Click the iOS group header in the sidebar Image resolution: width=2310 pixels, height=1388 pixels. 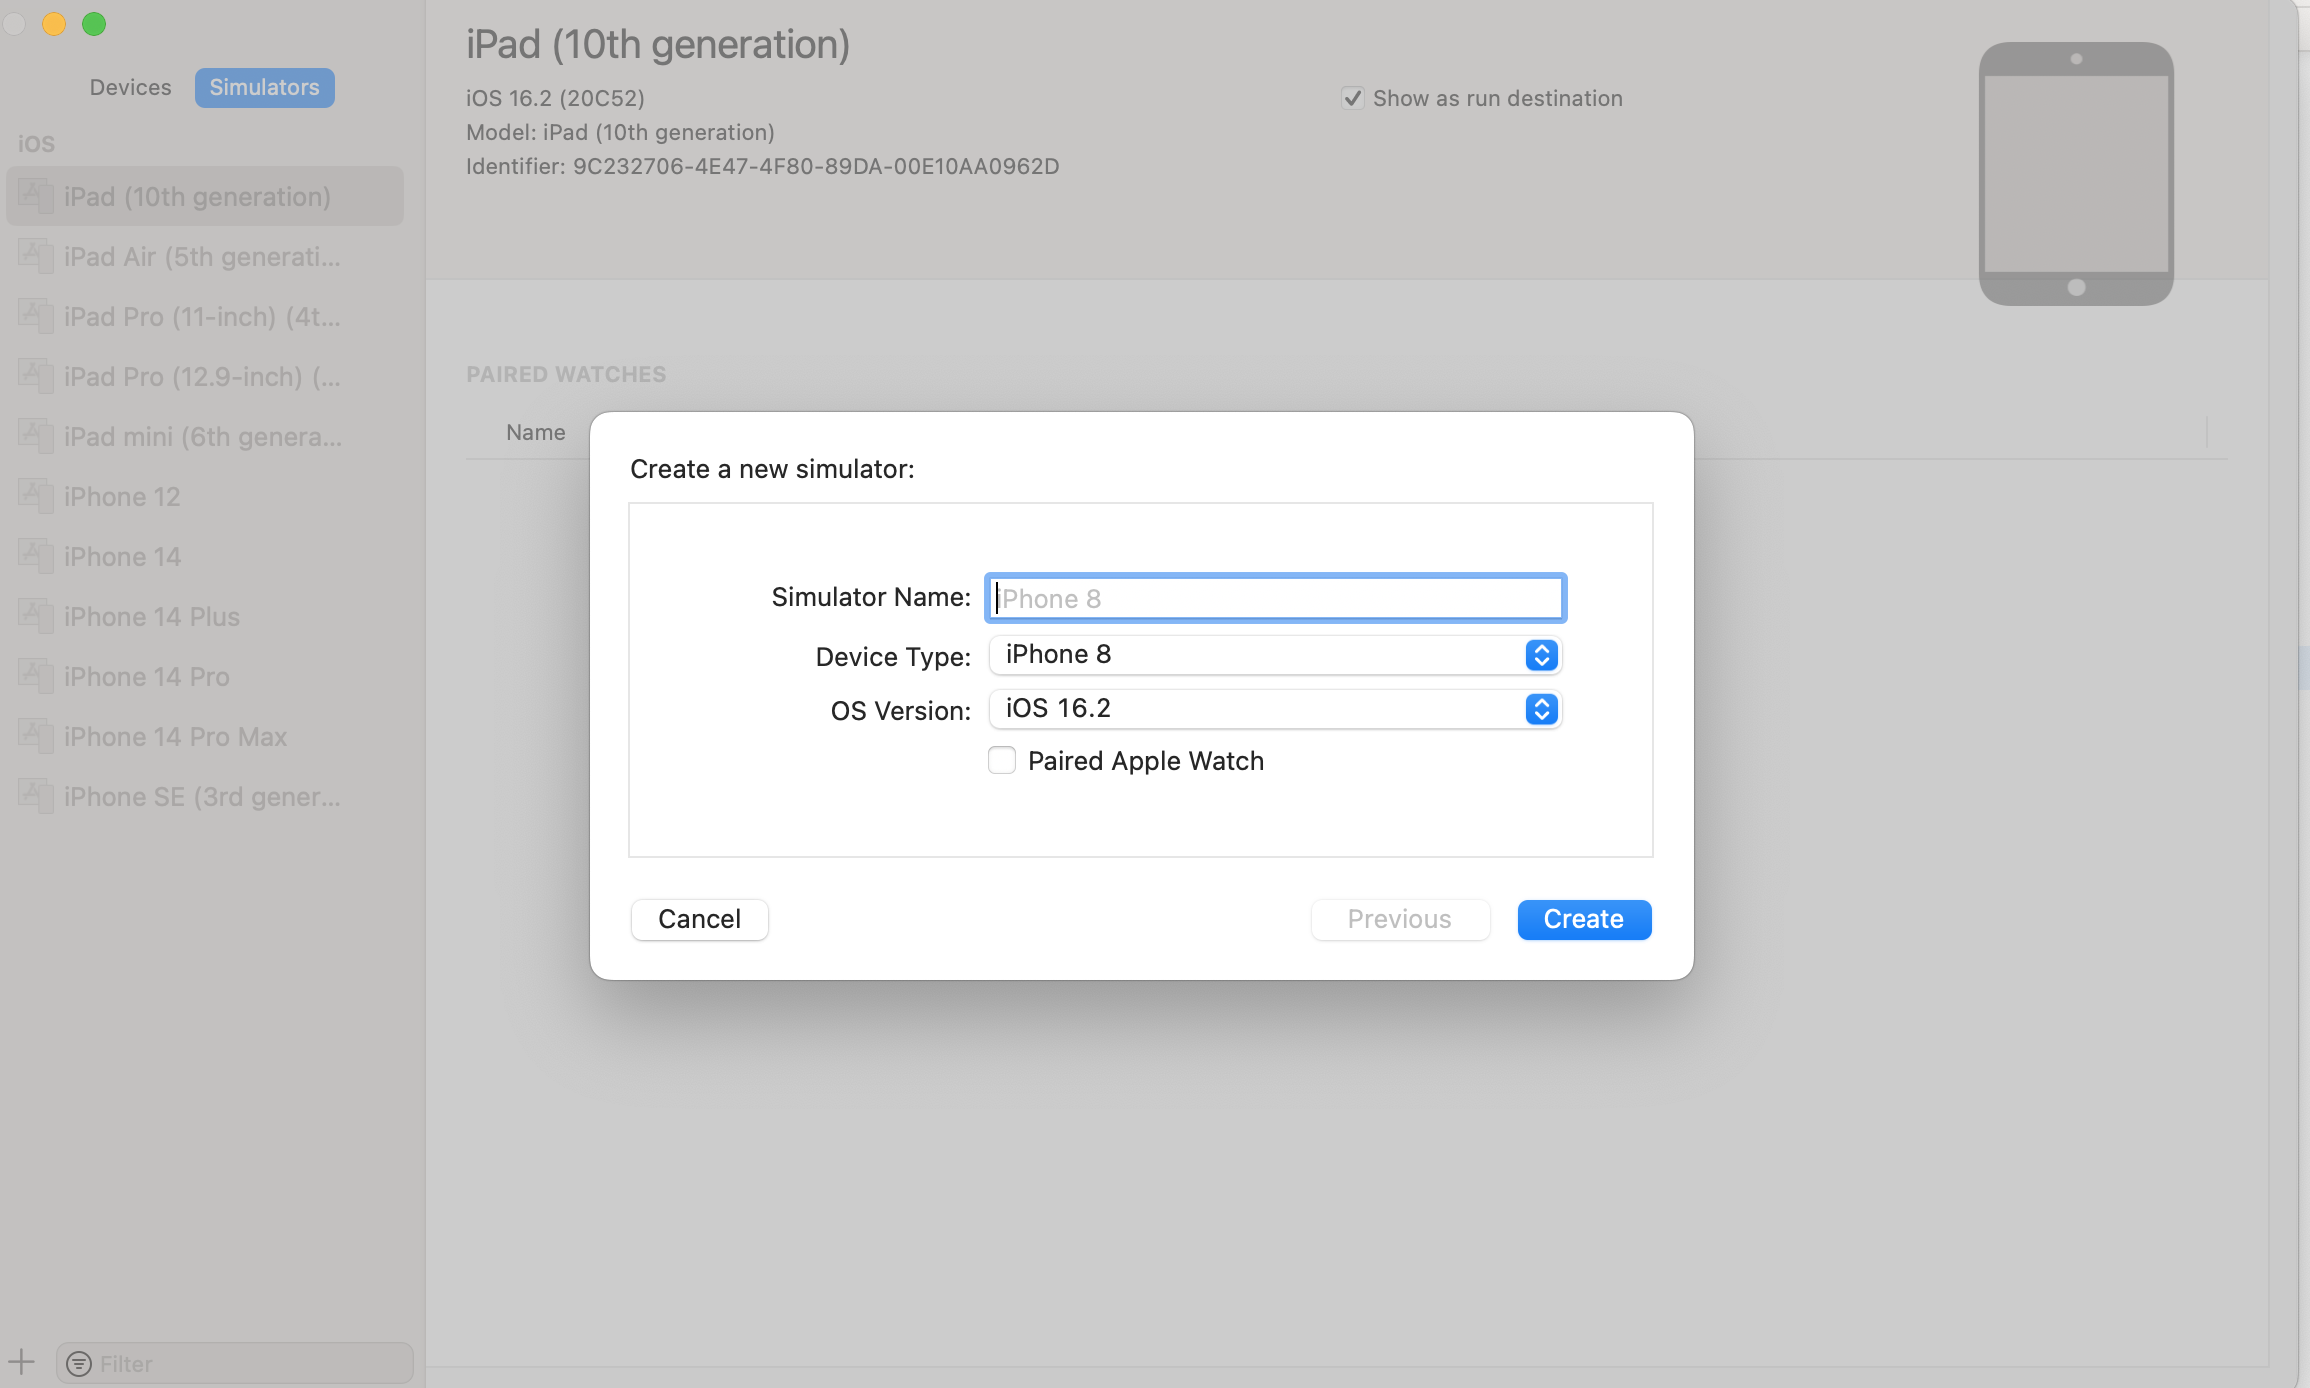click(x=36, y=144)
